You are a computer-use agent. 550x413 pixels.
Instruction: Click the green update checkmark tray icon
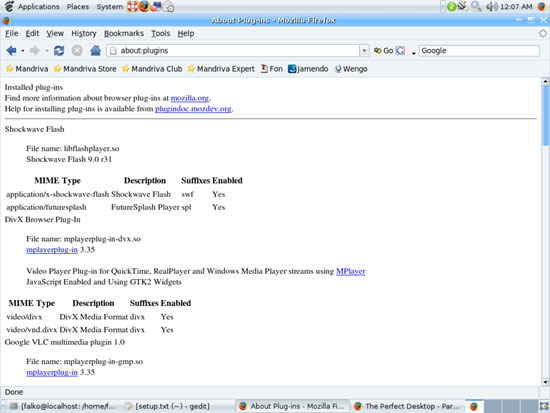[x=452, y=6]
